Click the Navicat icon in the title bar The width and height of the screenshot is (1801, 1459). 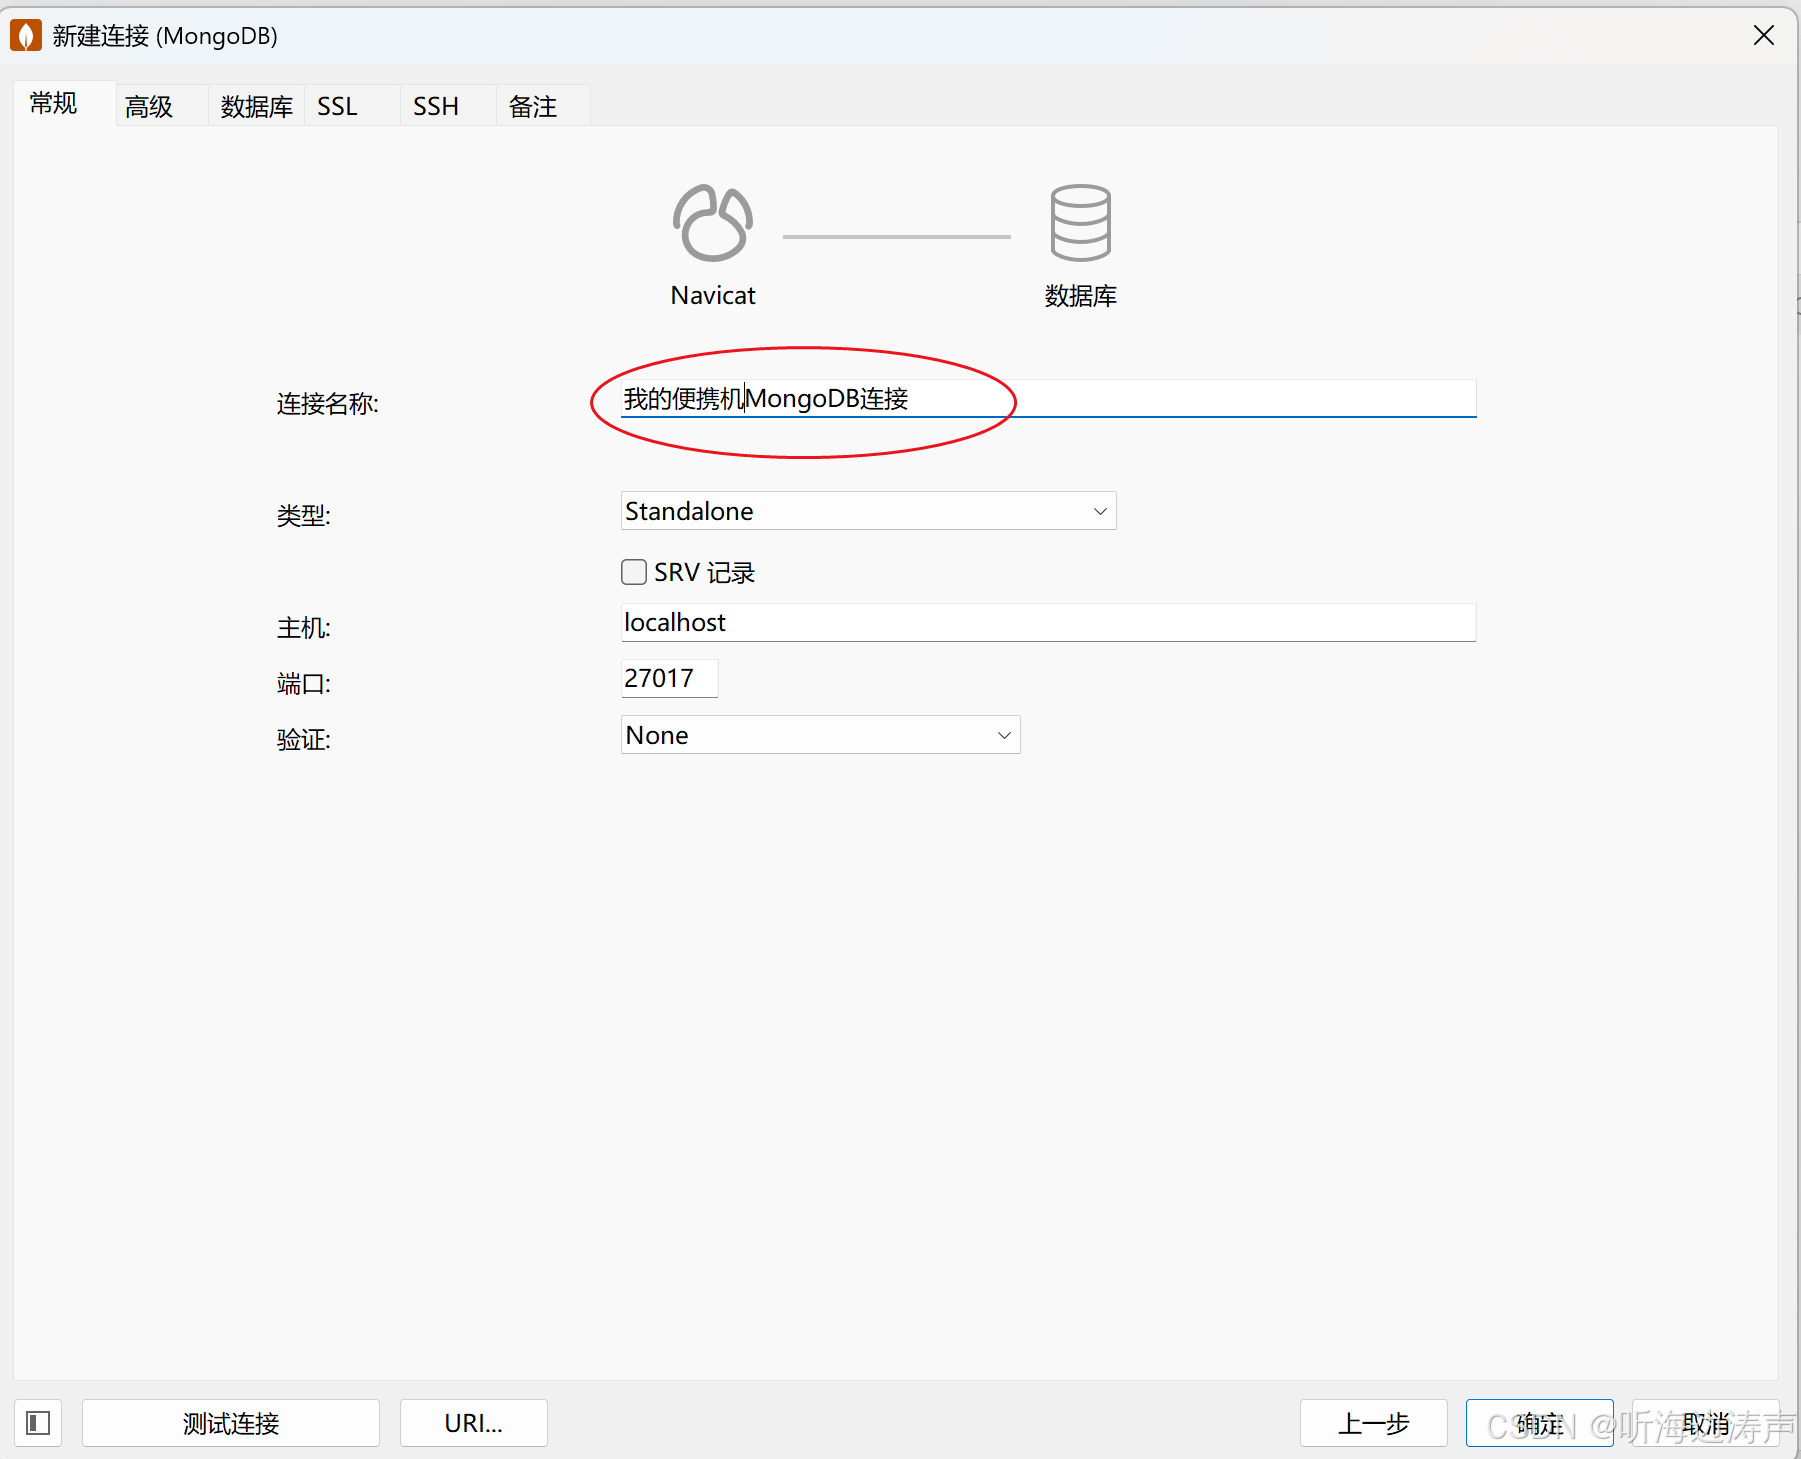coord(25,34)
